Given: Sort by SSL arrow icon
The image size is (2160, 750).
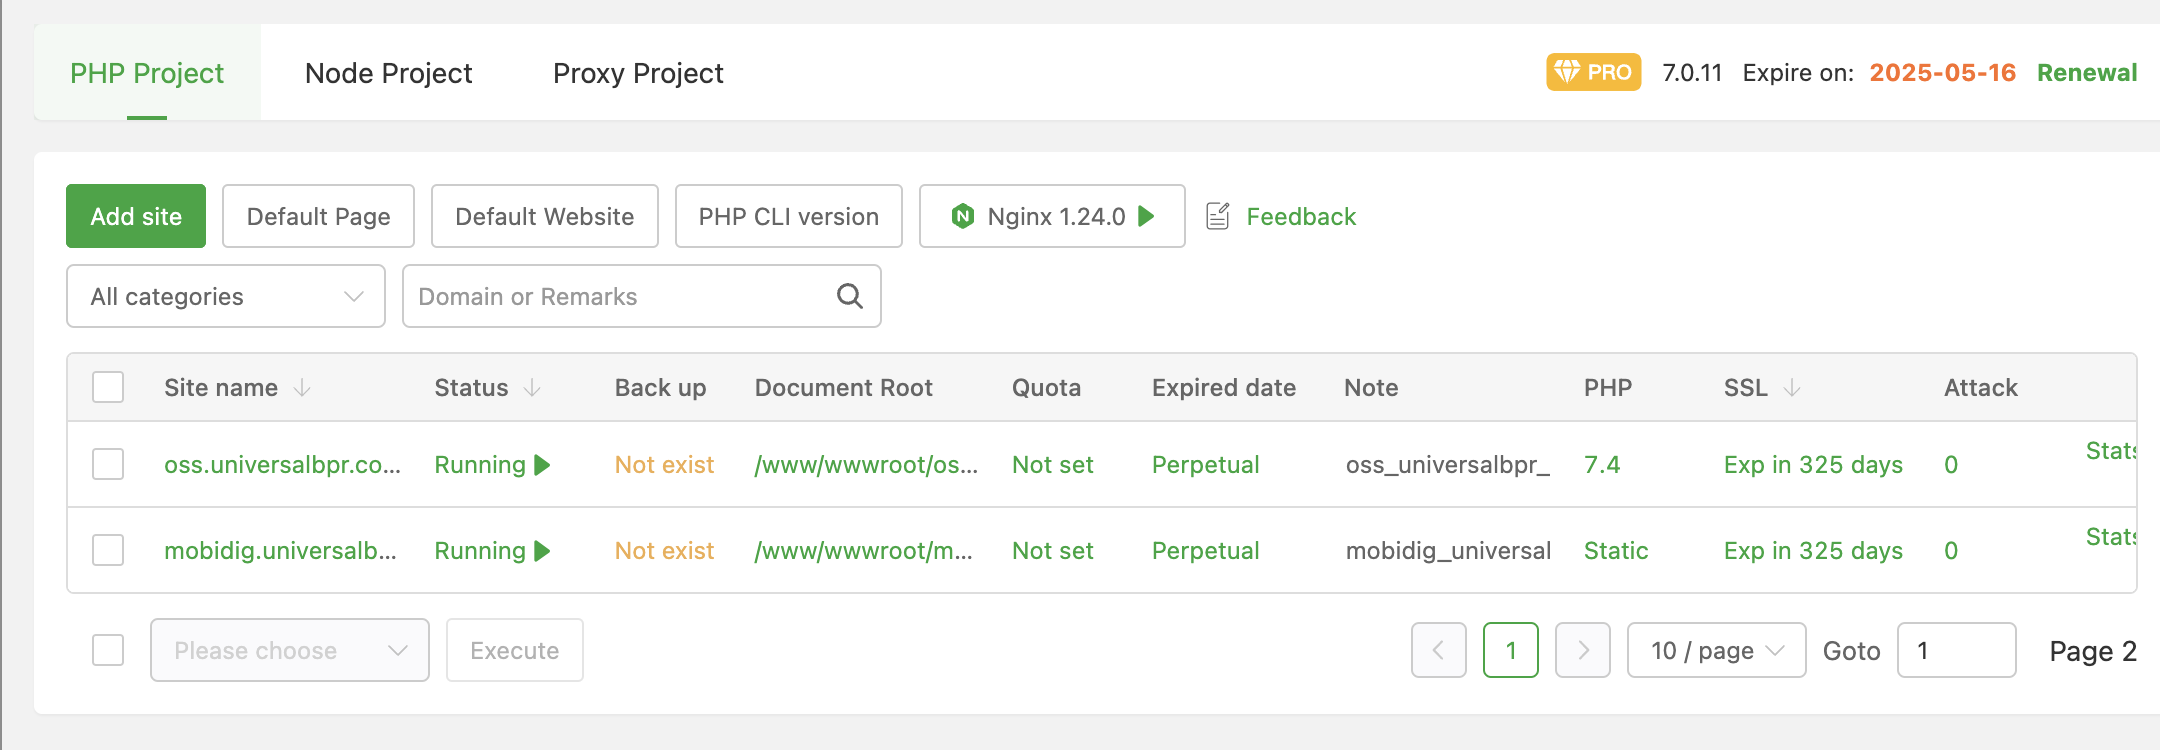Looking at the screenshot, I should pyautogui.click(x=1791, y=388).
